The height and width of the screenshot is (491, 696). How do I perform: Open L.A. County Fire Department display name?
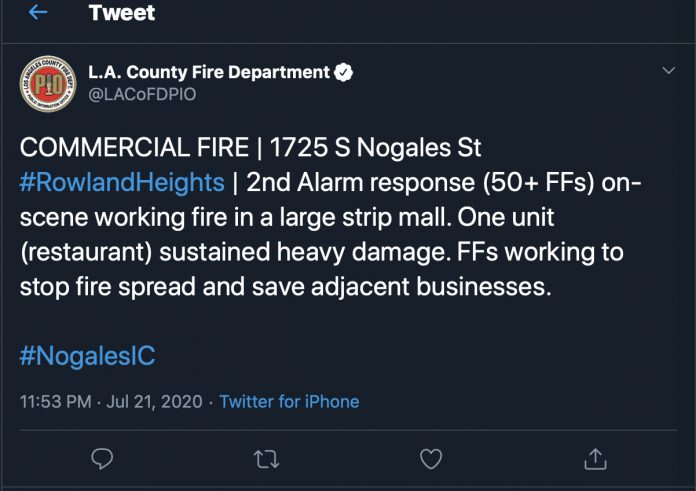click(209, 72)
